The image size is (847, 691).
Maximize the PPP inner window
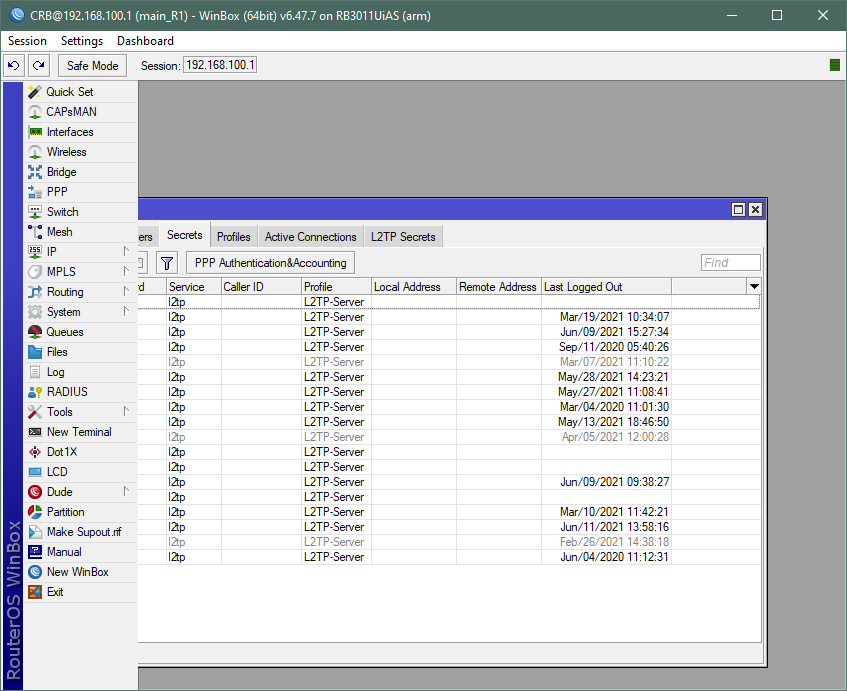coord(738,210)
